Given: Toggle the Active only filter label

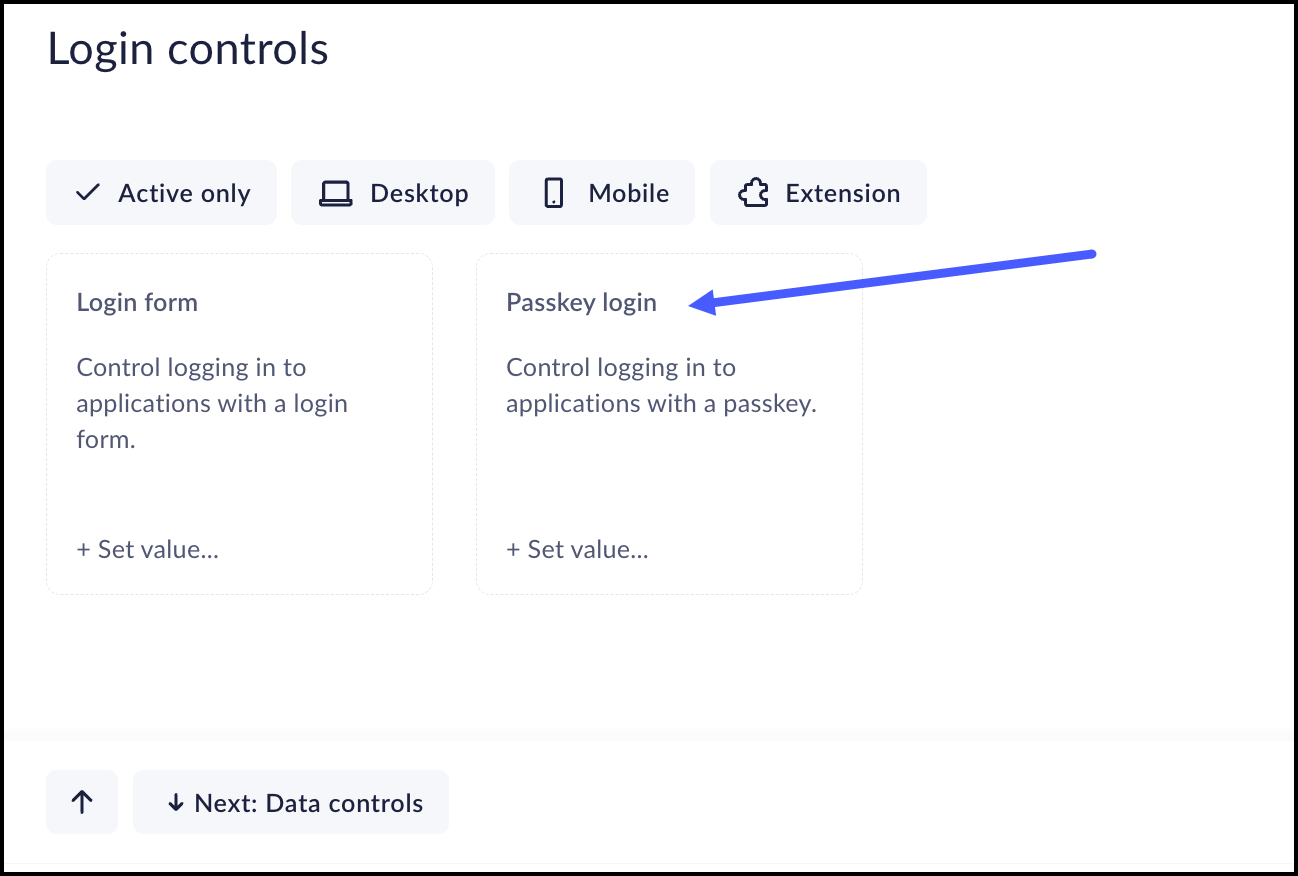Looking at the screenshot, I should coord(184,193).
